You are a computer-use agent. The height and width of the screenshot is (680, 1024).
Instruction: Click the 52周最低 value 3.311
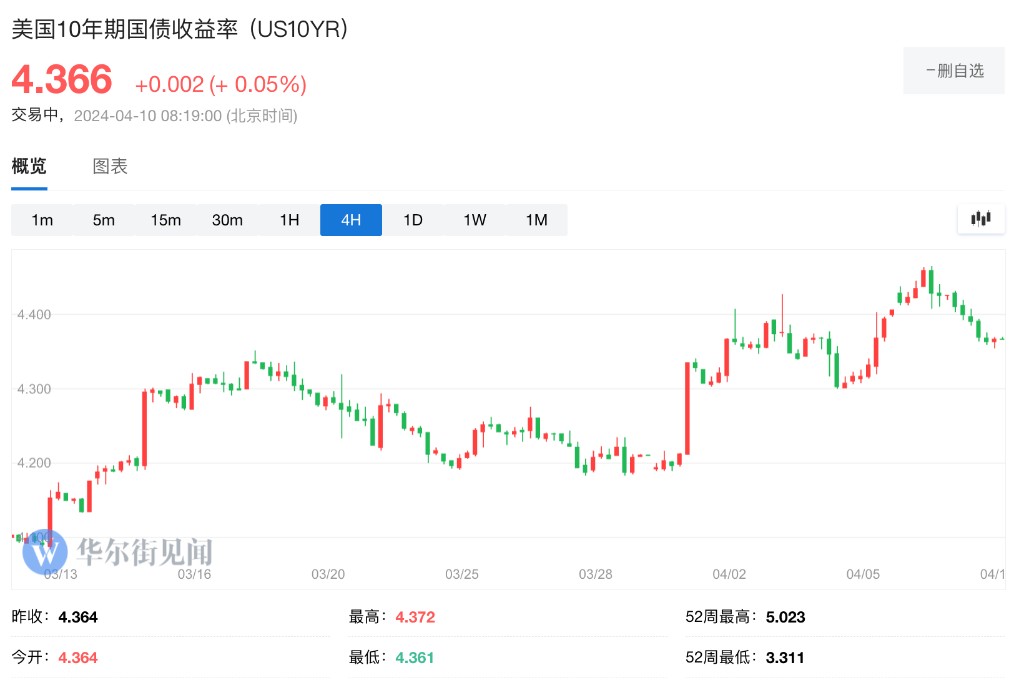click(x=785, y=658)
